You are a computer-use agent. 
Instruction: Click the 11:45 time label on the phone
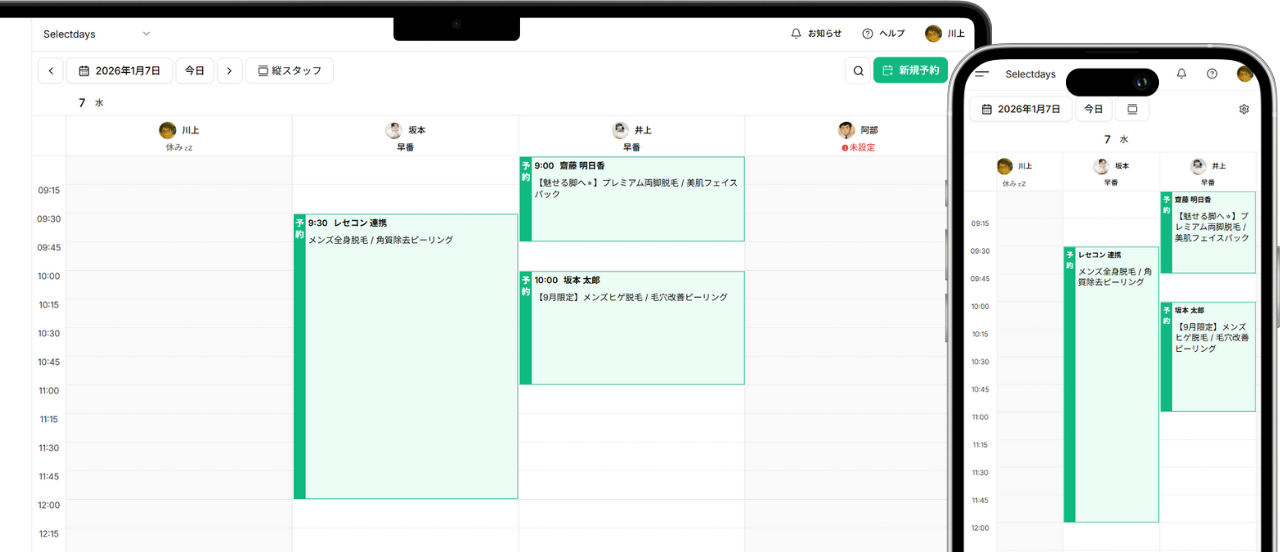pyautogui.click(x=980, y=500)
